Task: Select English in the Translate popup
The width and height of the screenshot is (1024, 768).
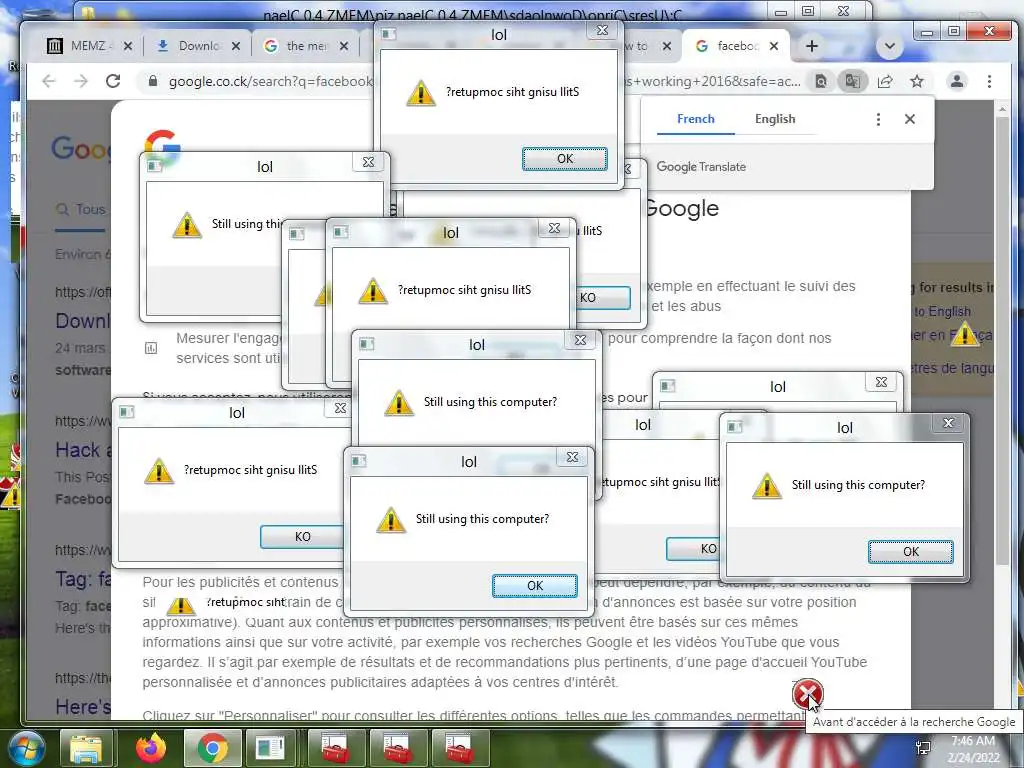Action: tap(775, 119)
